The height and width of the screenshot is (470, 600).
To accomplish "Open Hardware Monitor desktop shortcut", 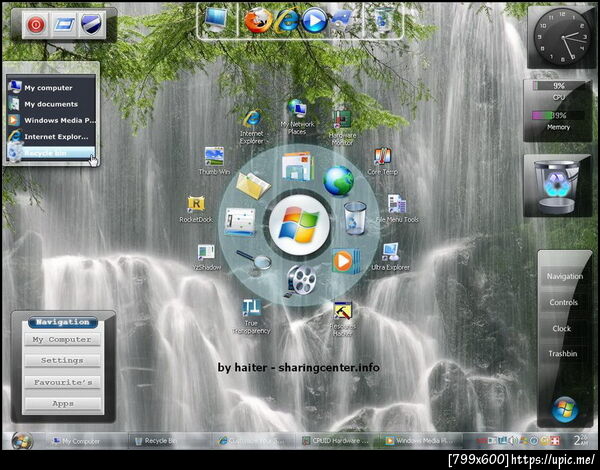I will point(342,127).
